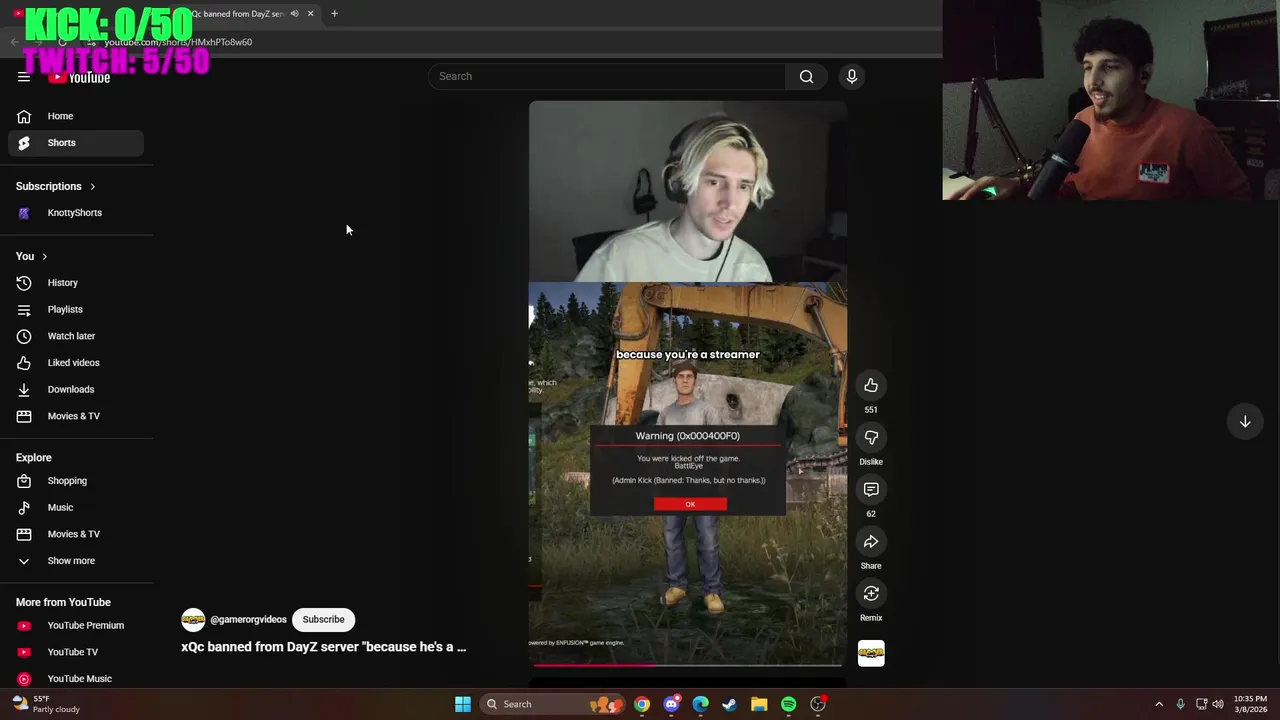Click the Share arrow icon
This screenshot has height=720, width=1280.
point(871,542)
